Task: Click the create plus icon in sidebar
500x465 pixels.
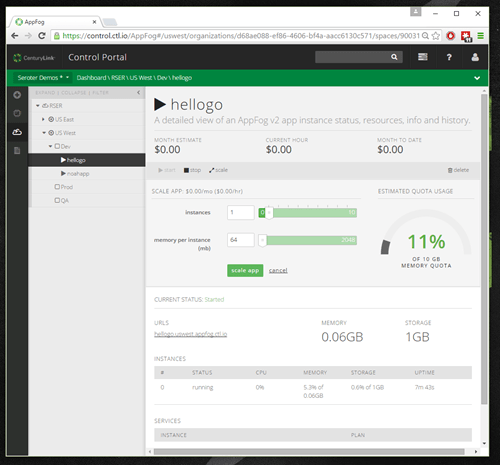Action: point(17,95)
